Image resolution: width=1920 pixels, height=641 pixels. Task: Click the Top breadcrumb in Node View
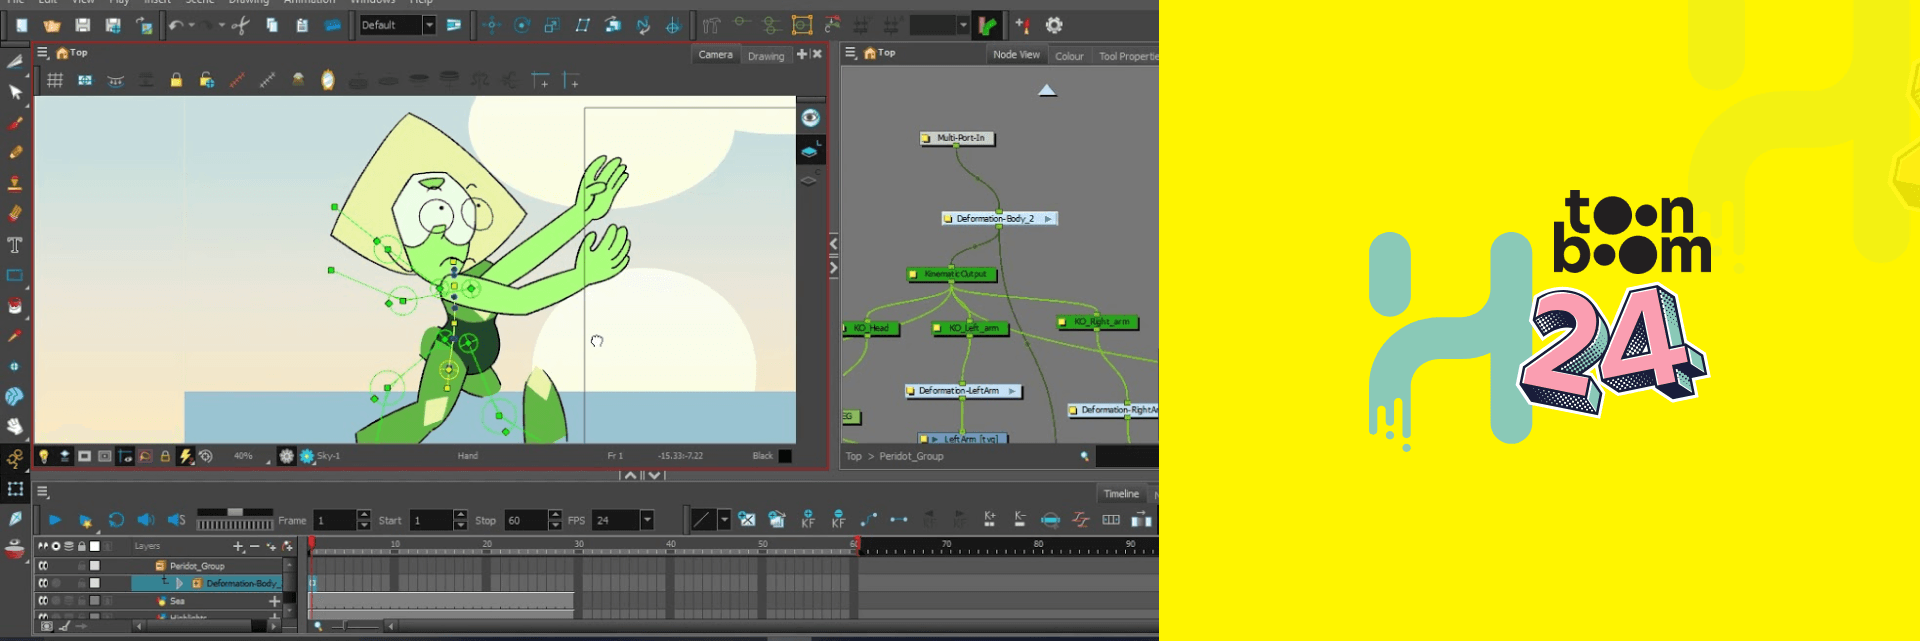point(853,456)
